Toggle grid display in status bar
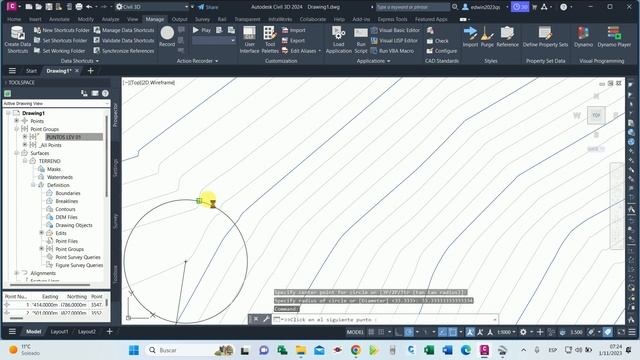Image resolution: width=640 pixels, height=360 pixels. pos(371,332)
